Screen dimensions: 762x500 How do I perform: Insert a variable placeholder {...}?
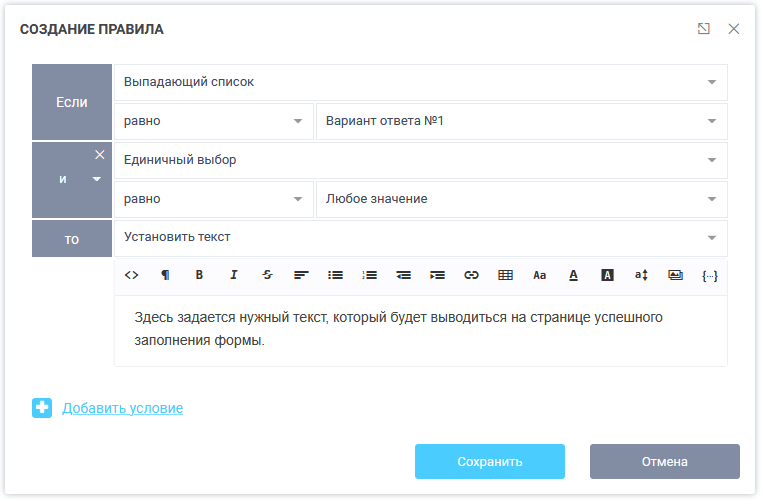coord(710,276)
